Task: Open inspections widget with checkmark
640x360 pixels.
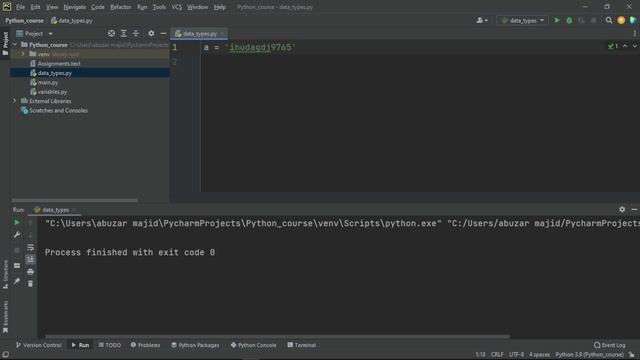Action: click(x=612, y=46)
